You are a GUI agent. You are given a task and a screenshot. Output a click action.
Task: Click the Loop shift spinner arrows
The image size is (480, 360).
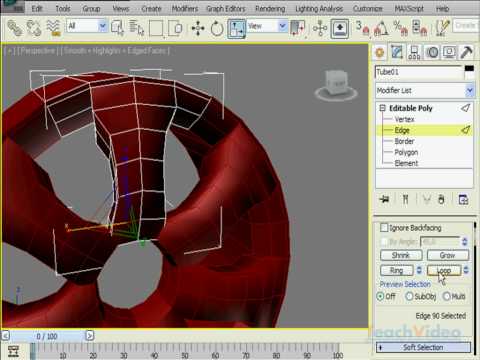click(466, 270)
